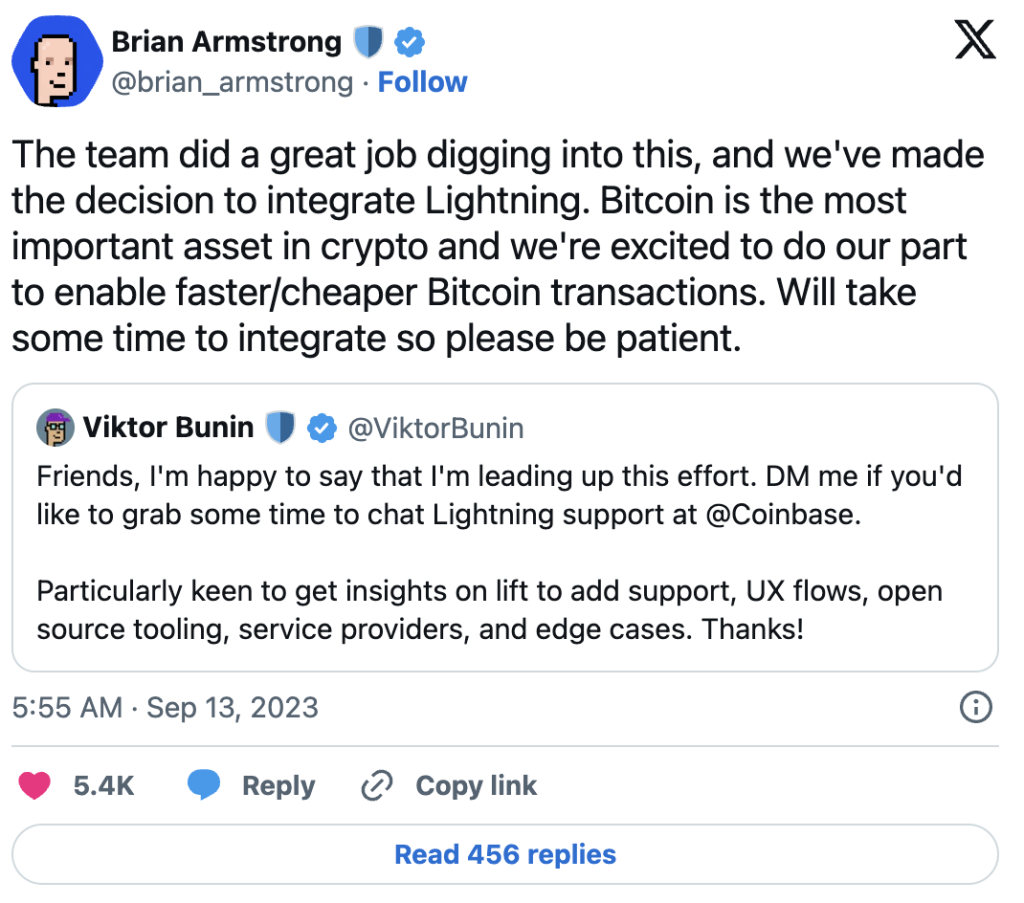
Task: Click Viktor Bunin's small avatar
Action: [x=55, y=428]
